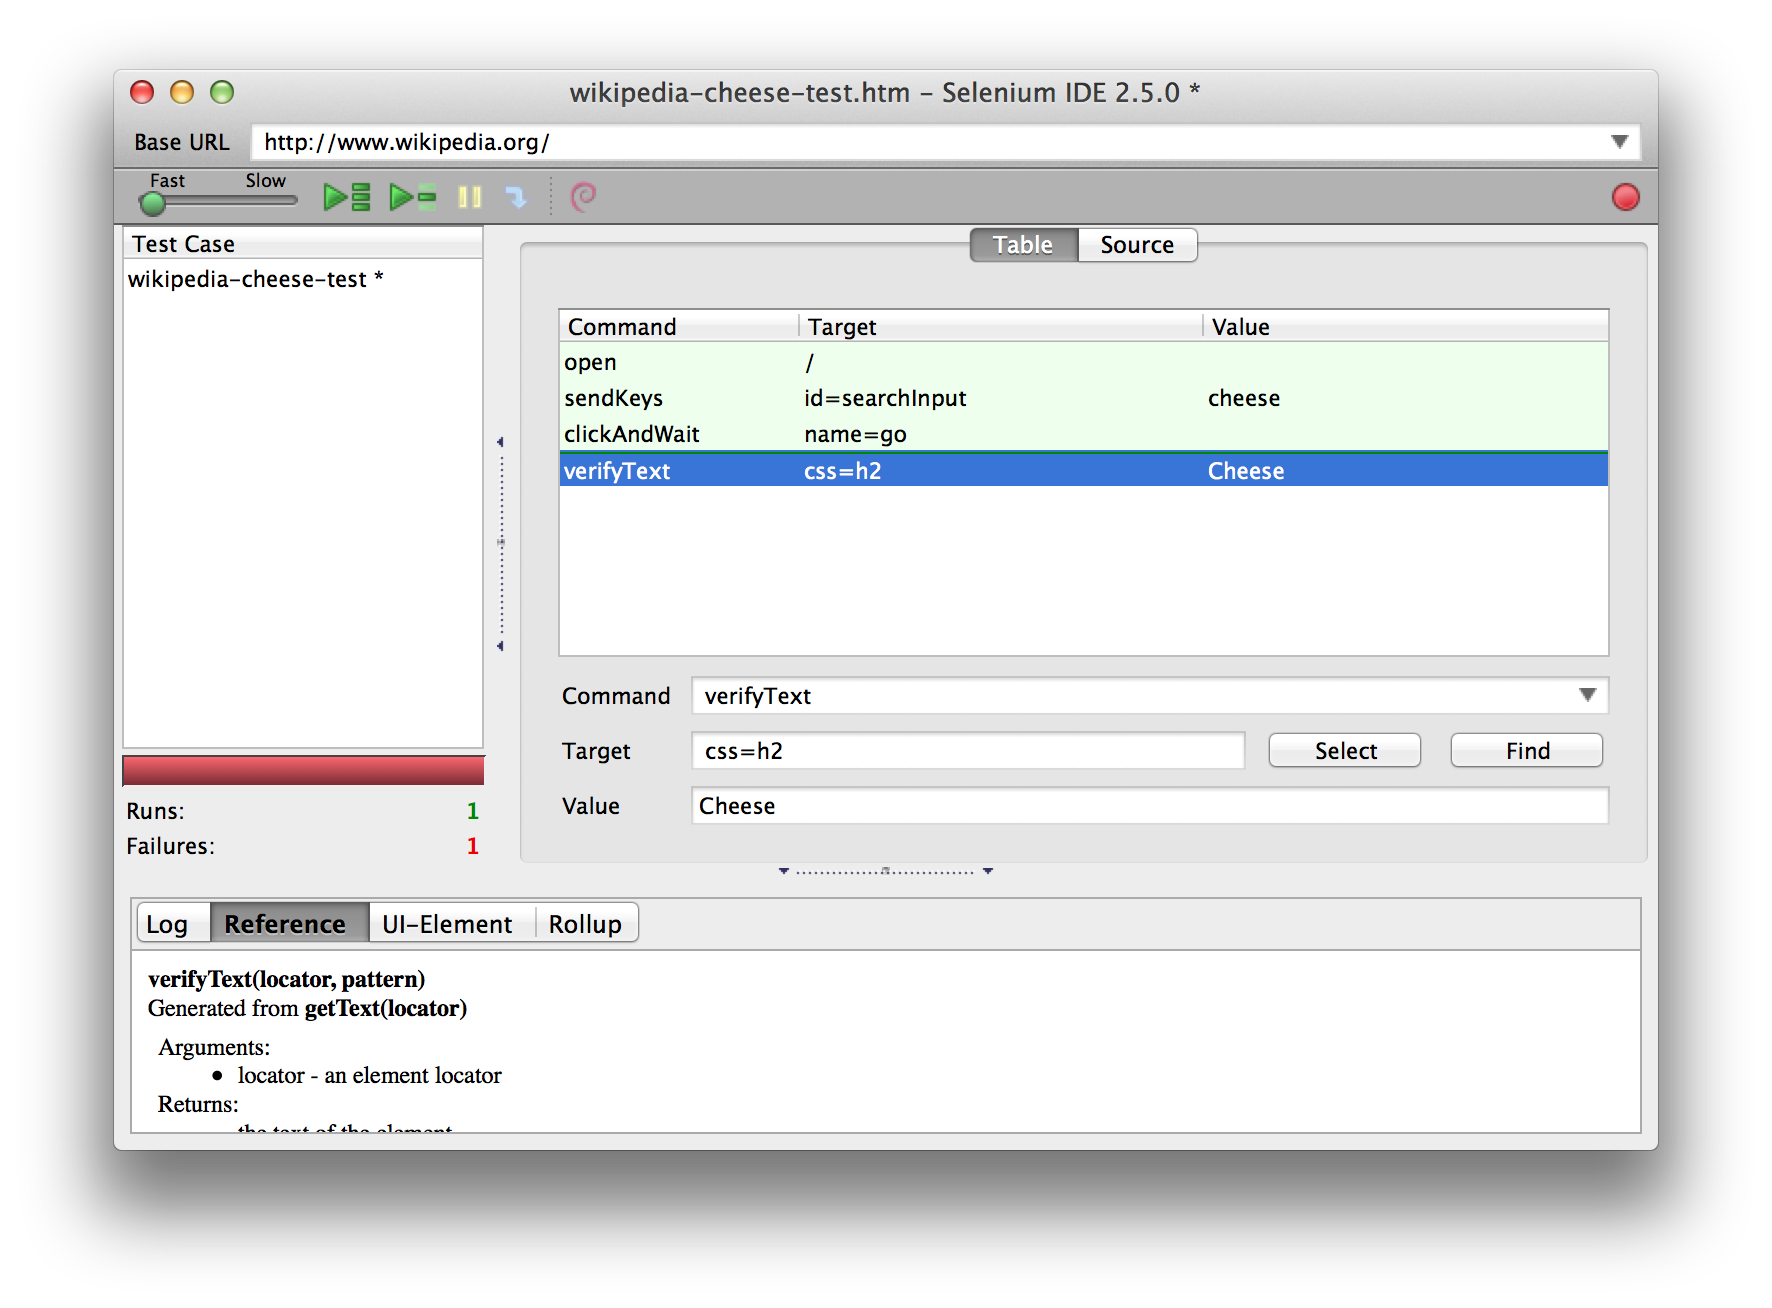Pause the test execution
The image size is (1772, 1308).
470,197
